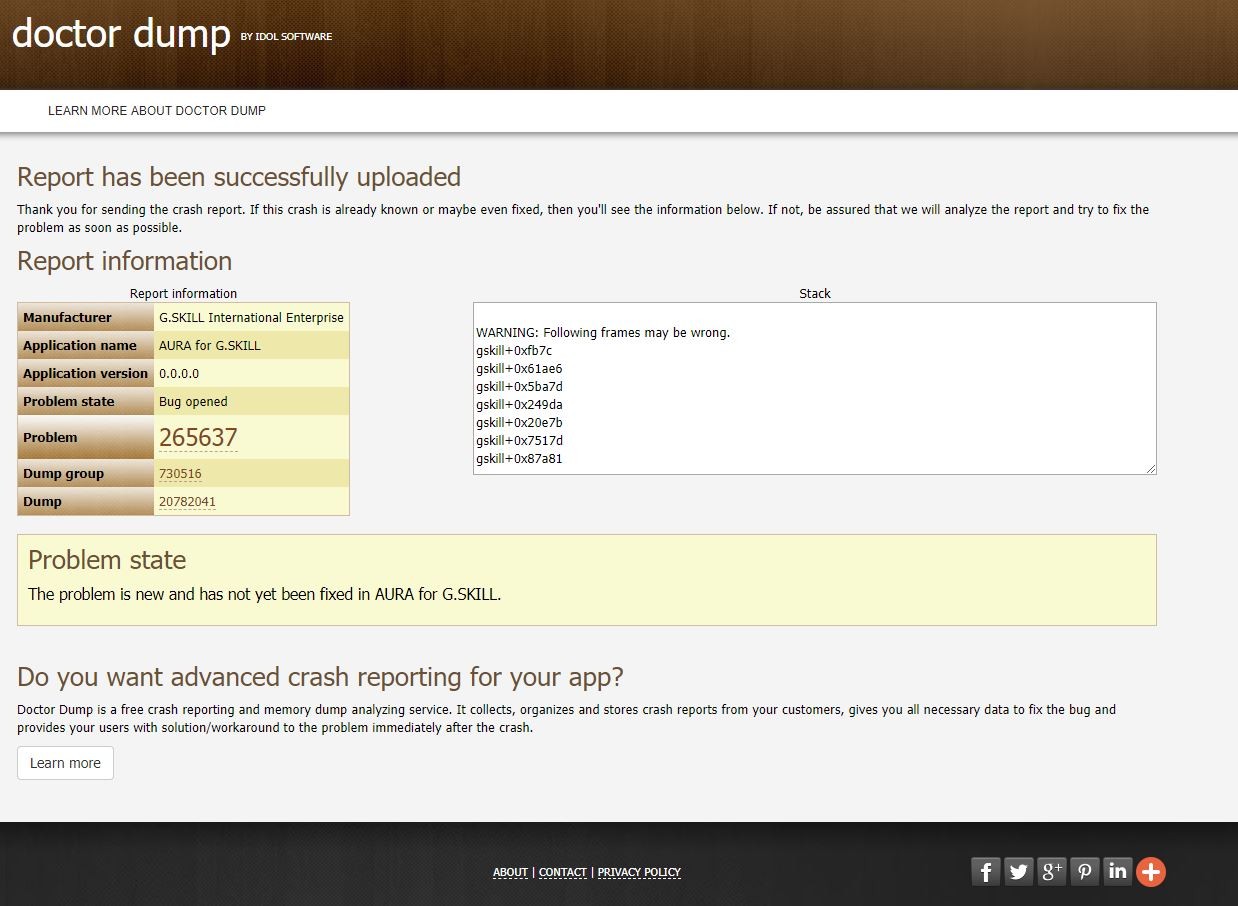Image resolution: width=1238 pixels, height=906 pixels.
Task: Click AURA for G.SKILL application name value
Action: click(x=210, y=346)
